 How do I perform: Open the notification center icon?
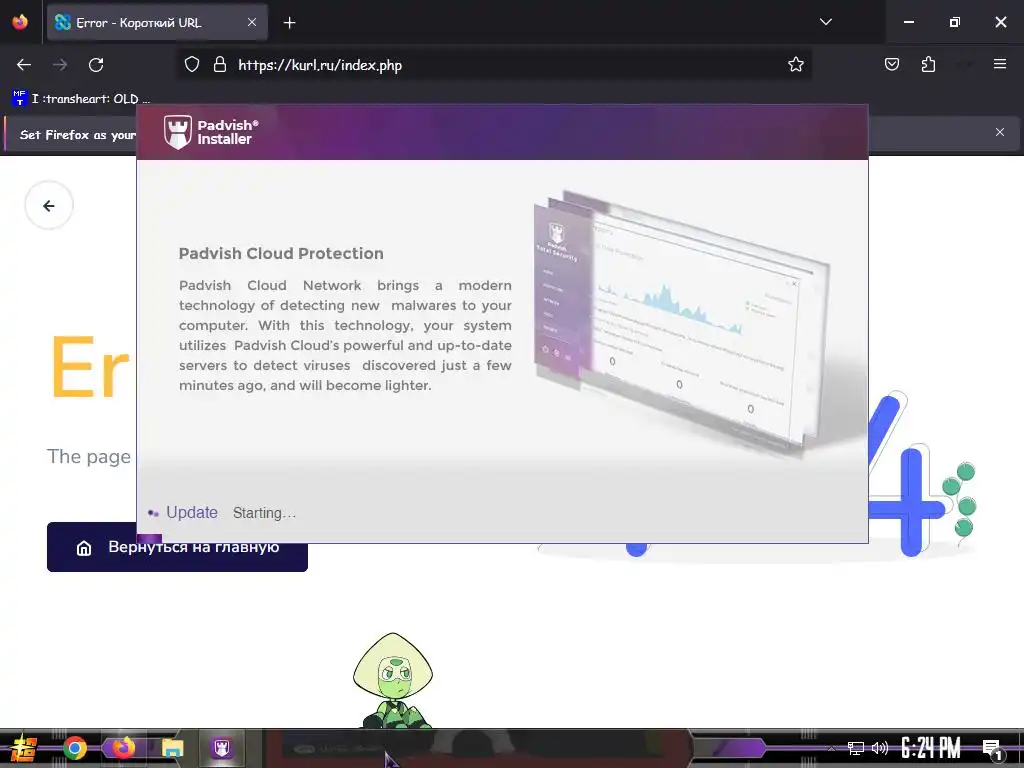click(992, 750)
